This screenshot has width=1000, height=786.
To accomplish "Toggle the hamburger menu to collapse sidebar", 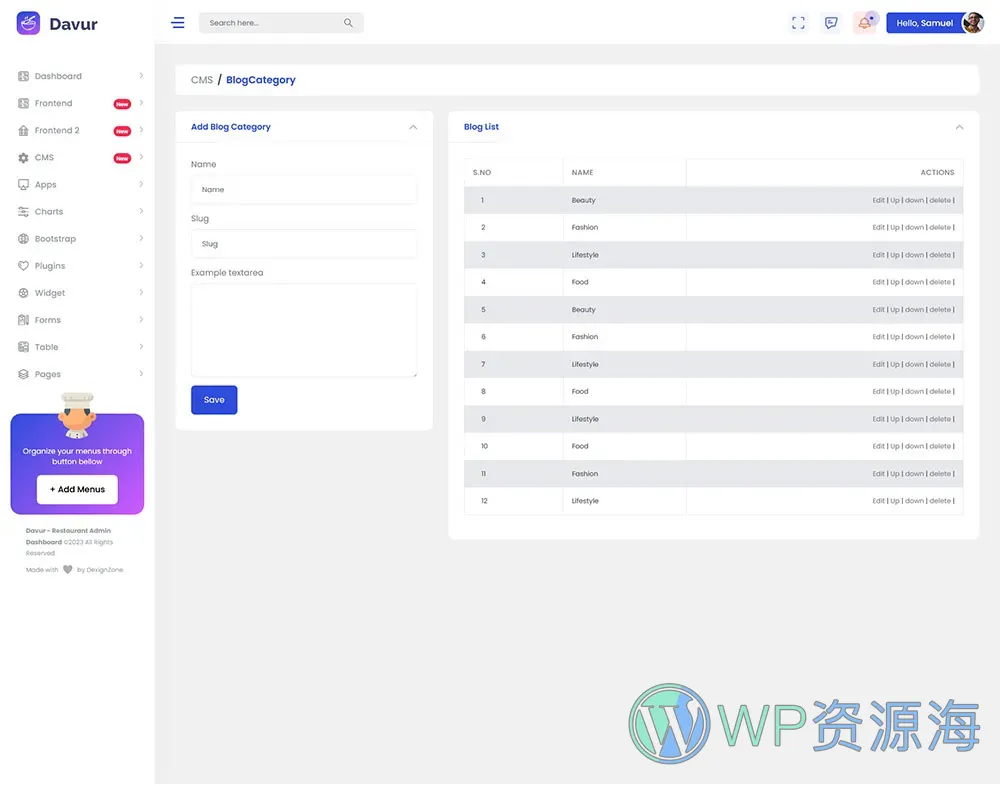I will (x=178, y=22).
